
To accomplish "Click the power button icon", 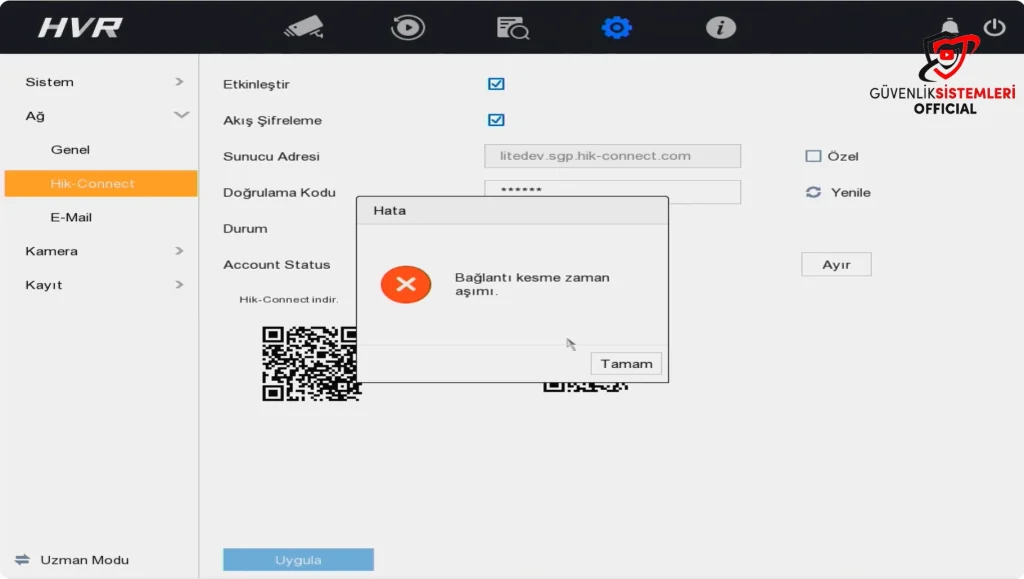I will (994, 27).
